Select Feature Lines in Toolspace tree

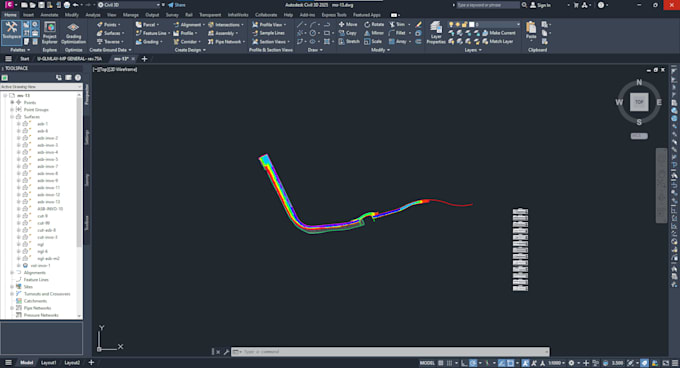tap(36, 280)
